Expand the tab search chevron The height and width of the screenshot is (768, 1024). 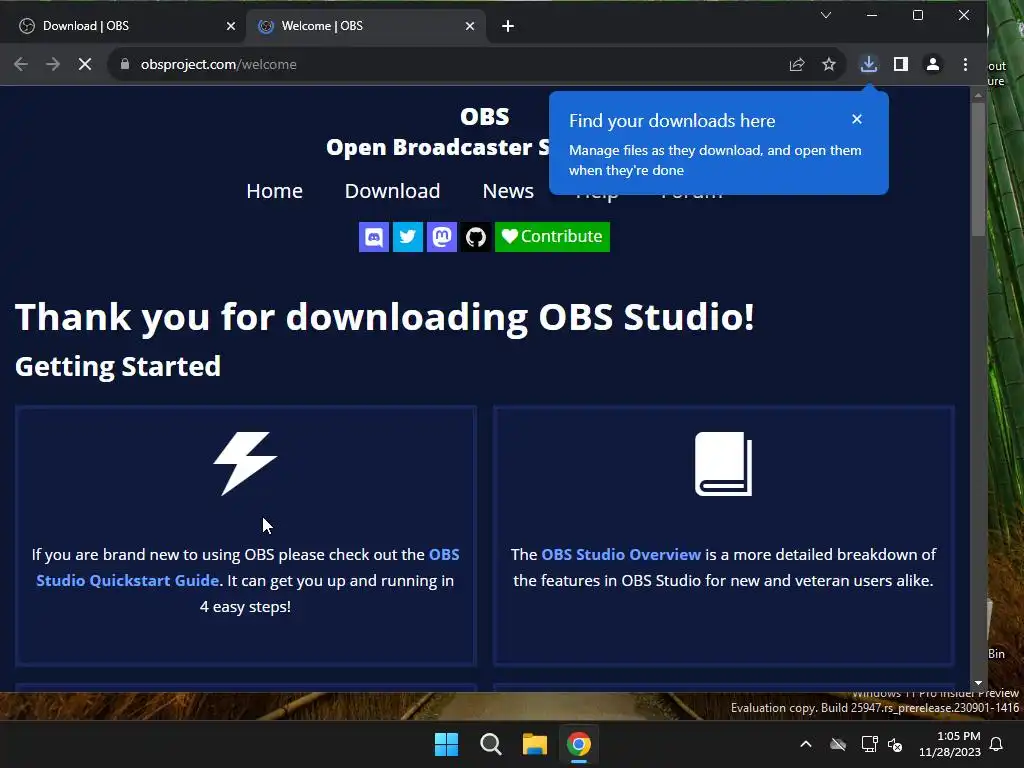(825, 15)
